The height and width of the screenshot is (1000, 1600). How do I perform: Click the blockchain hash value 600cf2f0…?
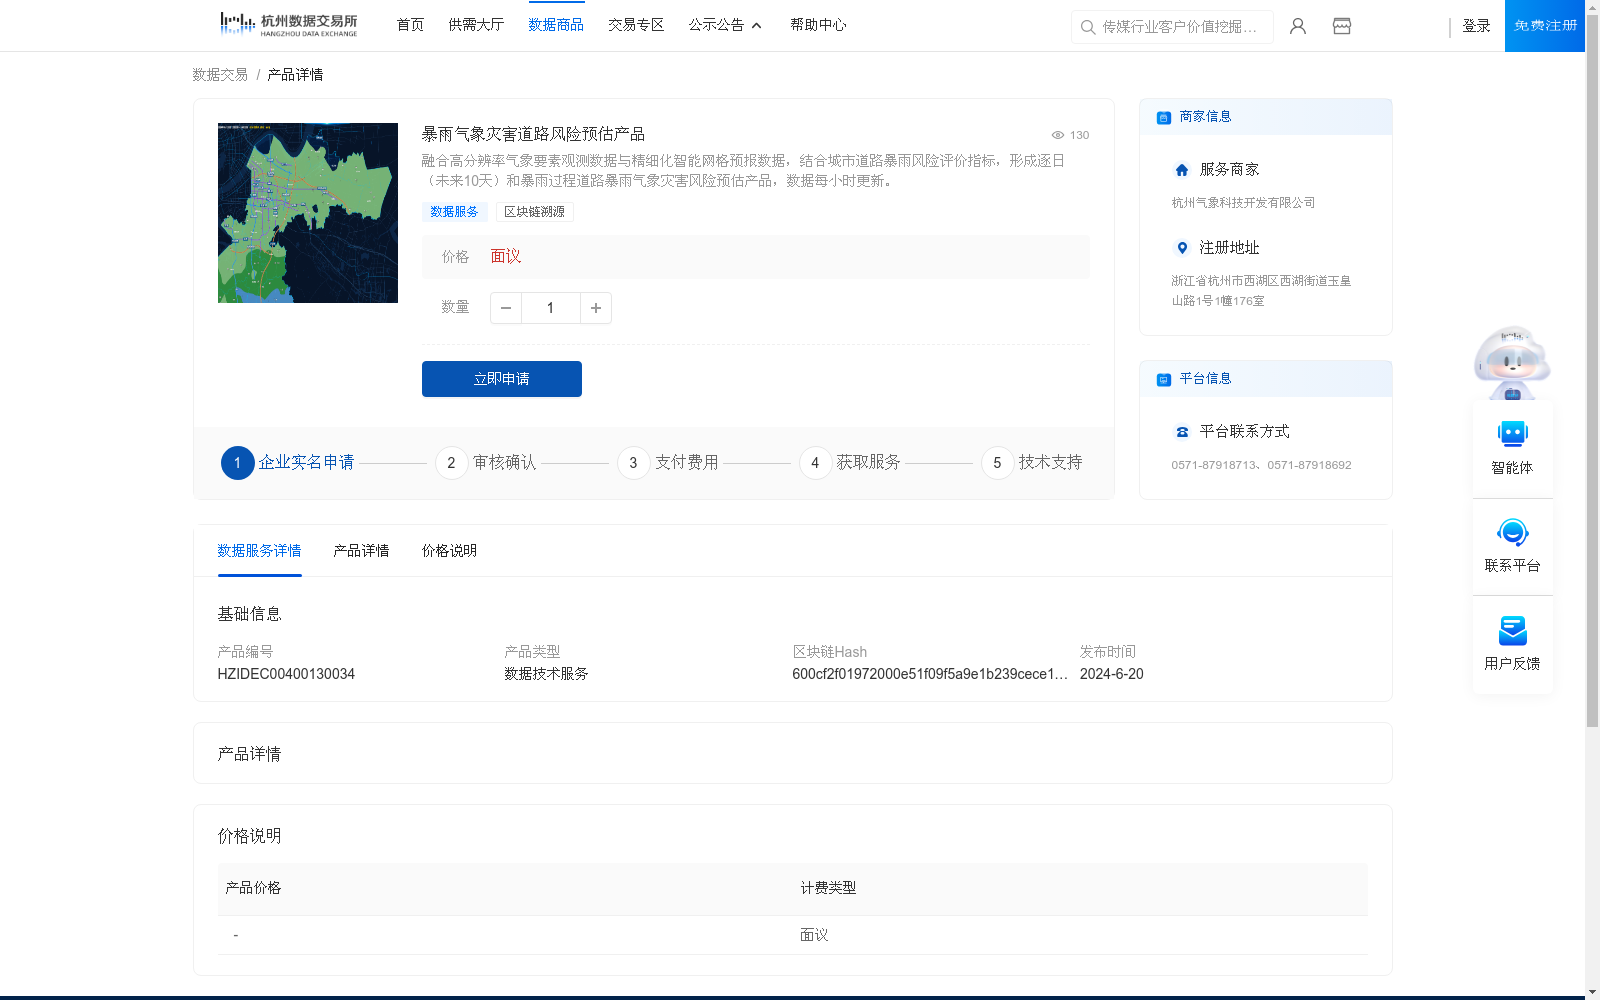(930, 674)
